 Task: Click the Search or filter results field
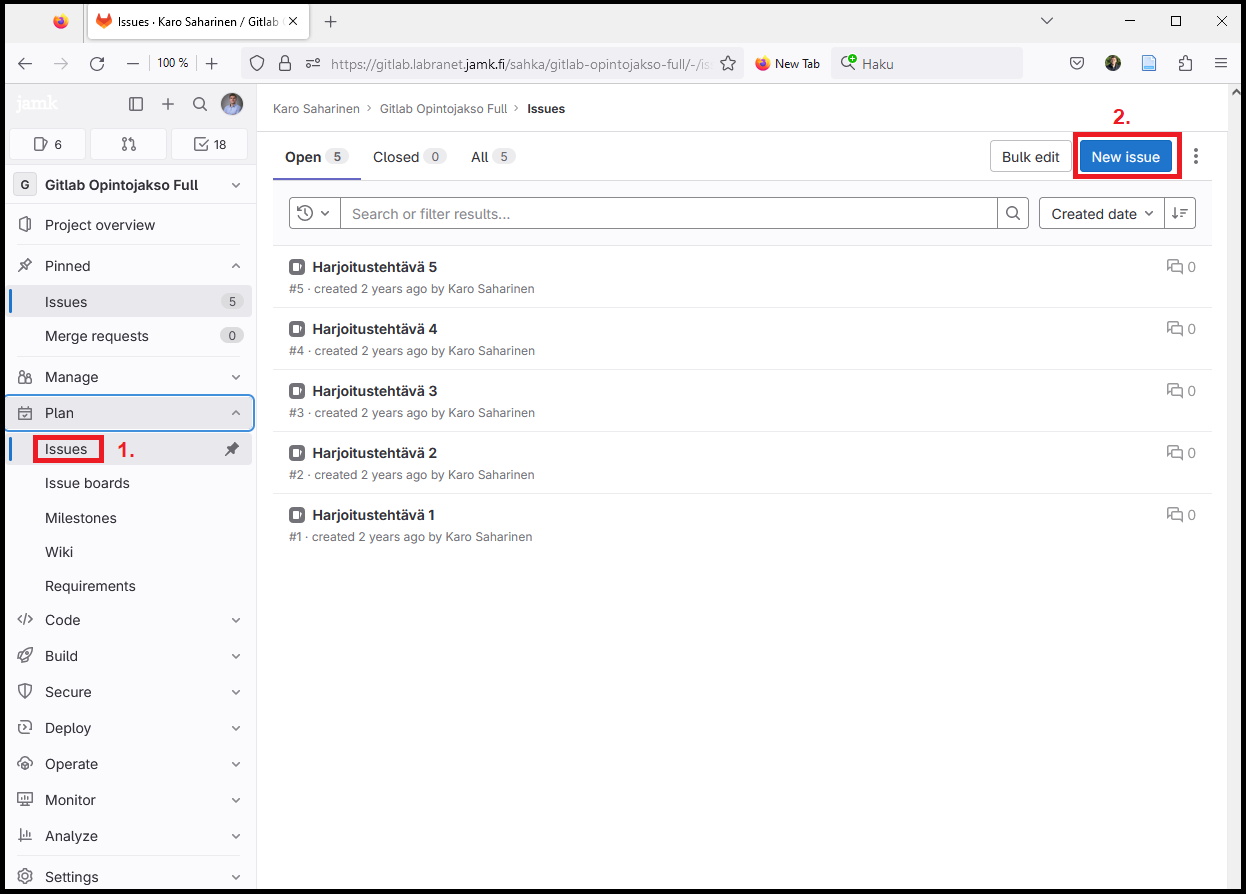668,213
